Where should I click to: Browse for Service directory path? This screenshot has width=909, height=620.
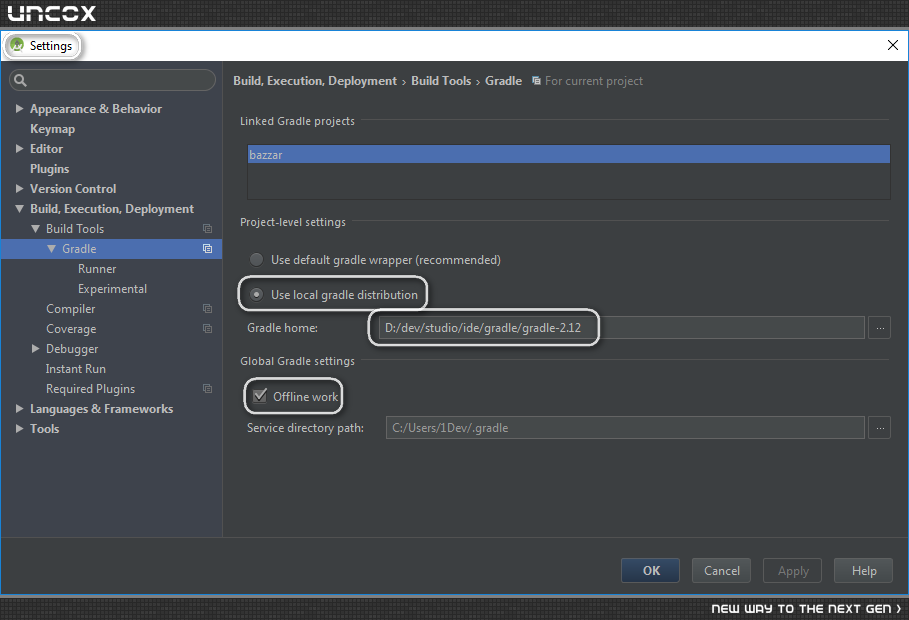[x=879, y=428]
